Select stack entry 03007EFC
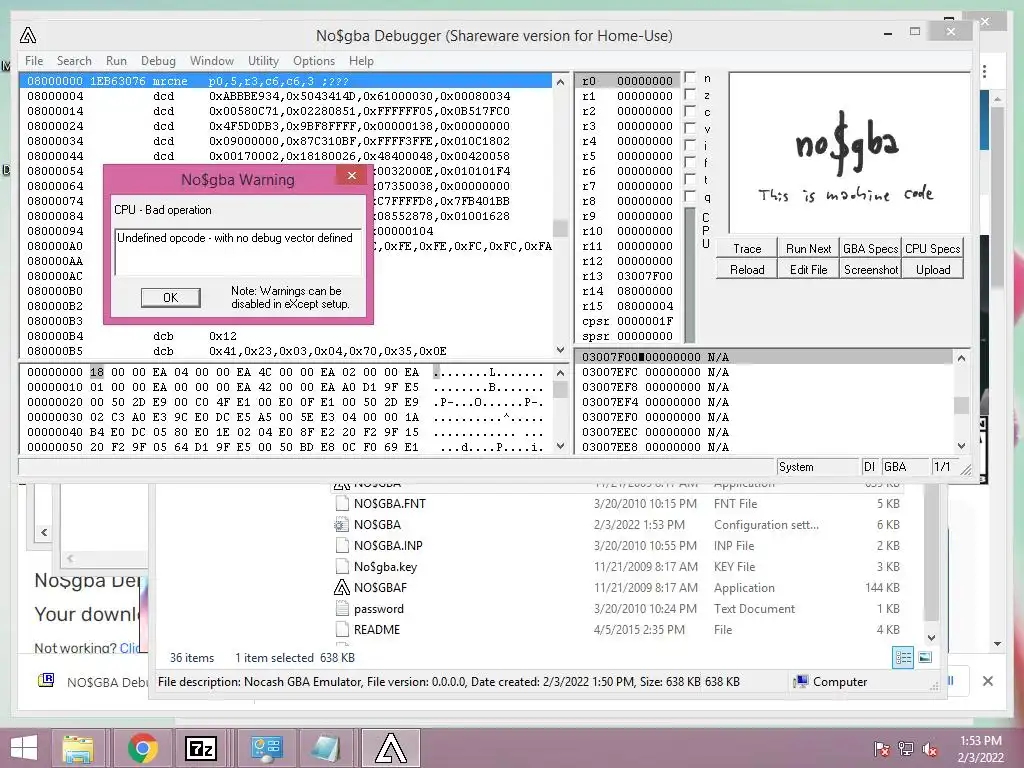The image size is (1024, 768). tap(765, 372)
